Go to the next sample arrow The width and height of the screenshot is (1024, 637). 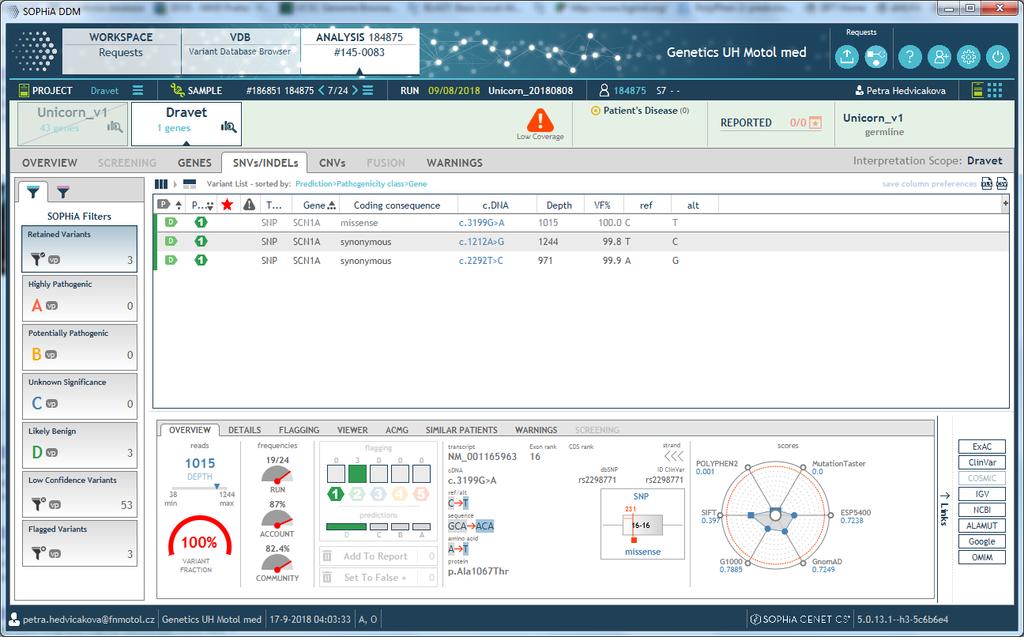point(355,90)
